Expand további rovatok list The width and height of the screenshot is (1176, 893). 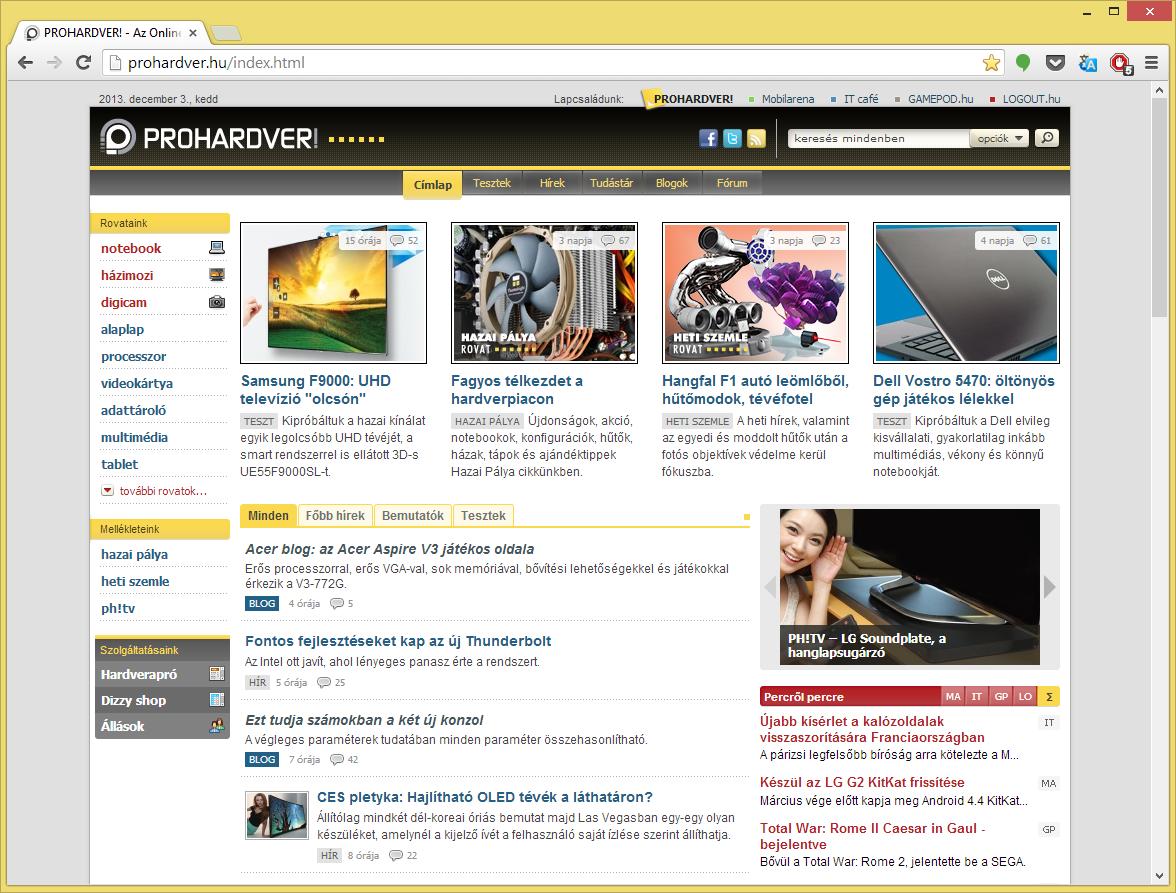pyautogui.click(x=154, y=491)
